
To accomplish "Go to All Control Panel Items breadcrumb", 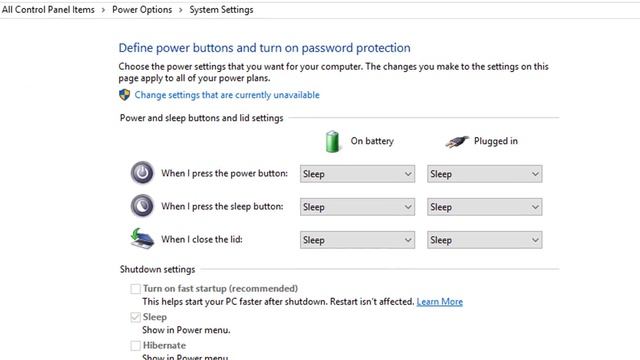I will pos(48,10).
